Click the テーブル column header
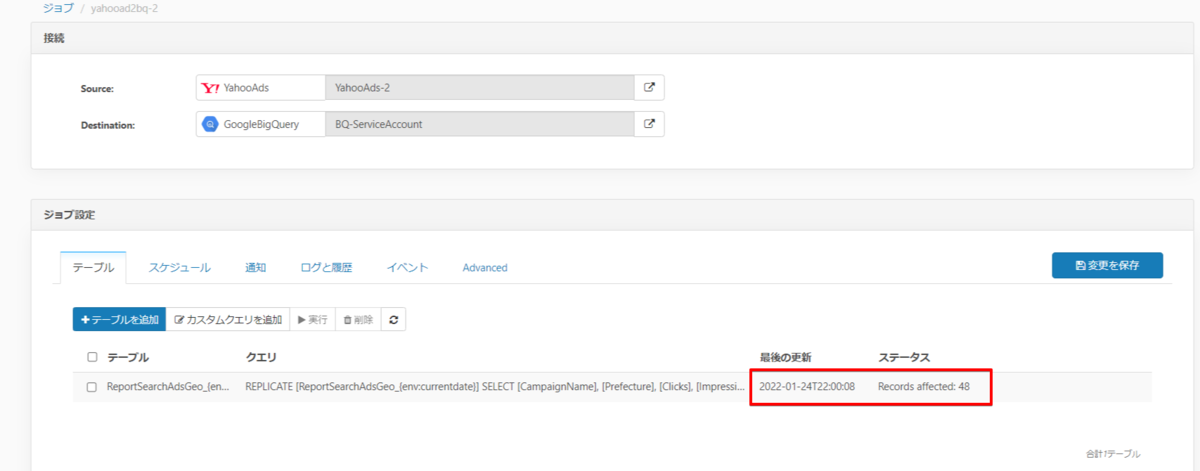 click(128, 357)
